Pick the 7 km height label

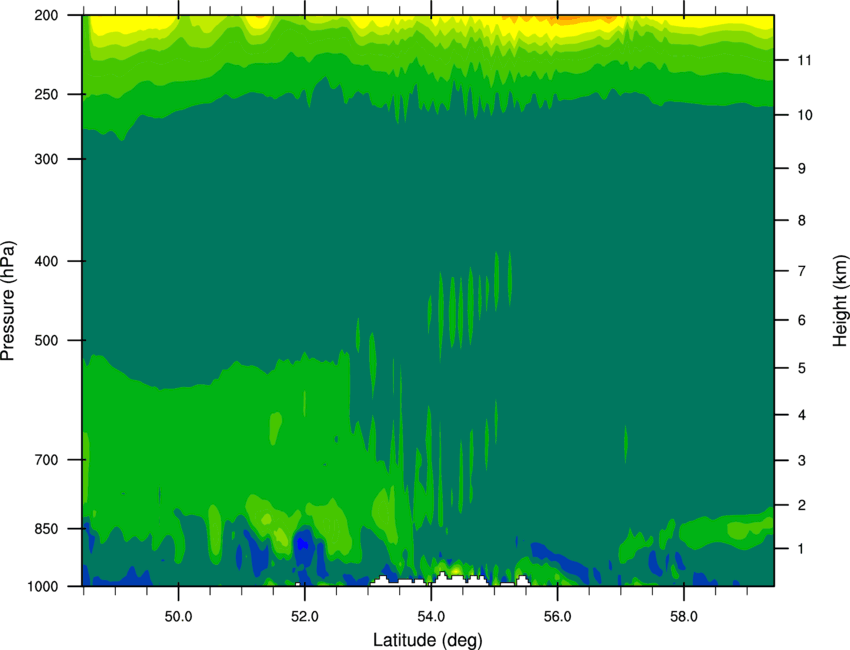[x=802, y=271]
